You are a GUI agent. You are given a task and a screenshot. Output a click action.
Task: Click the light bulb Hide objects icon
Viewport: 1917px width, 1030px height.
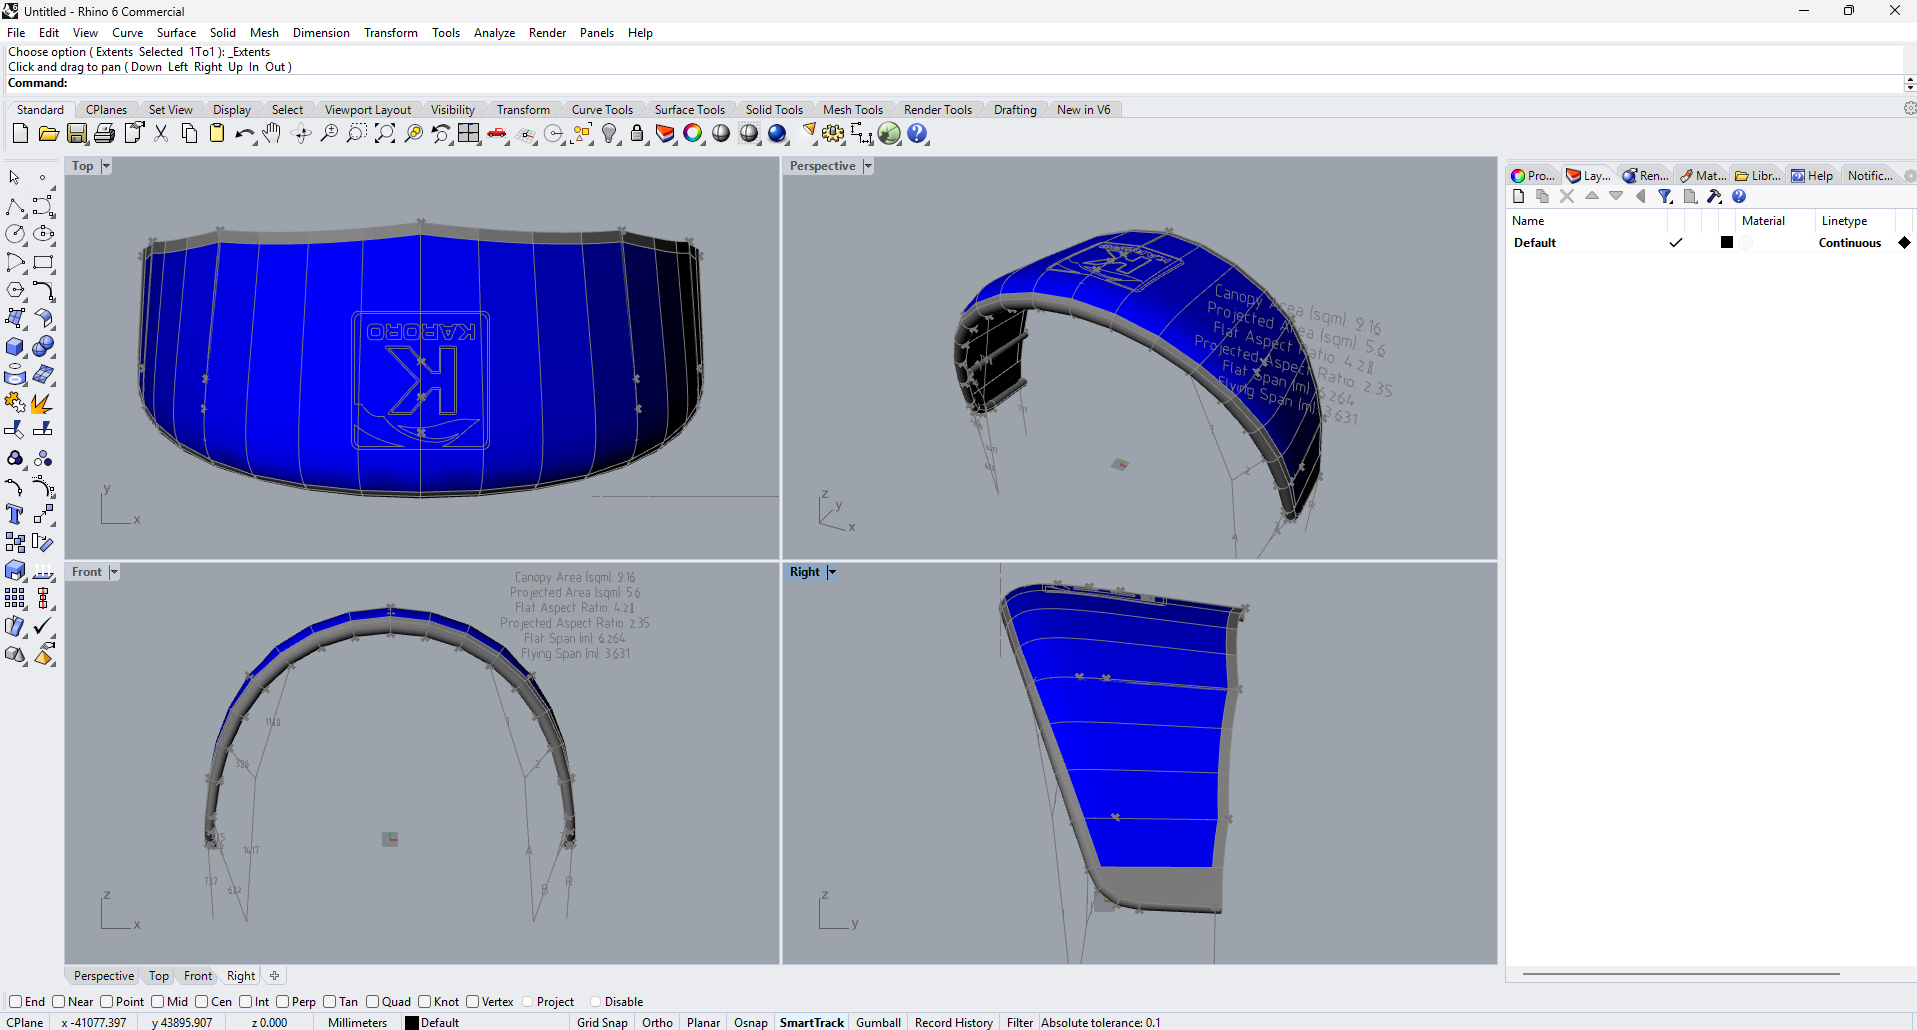coord(610,133)
